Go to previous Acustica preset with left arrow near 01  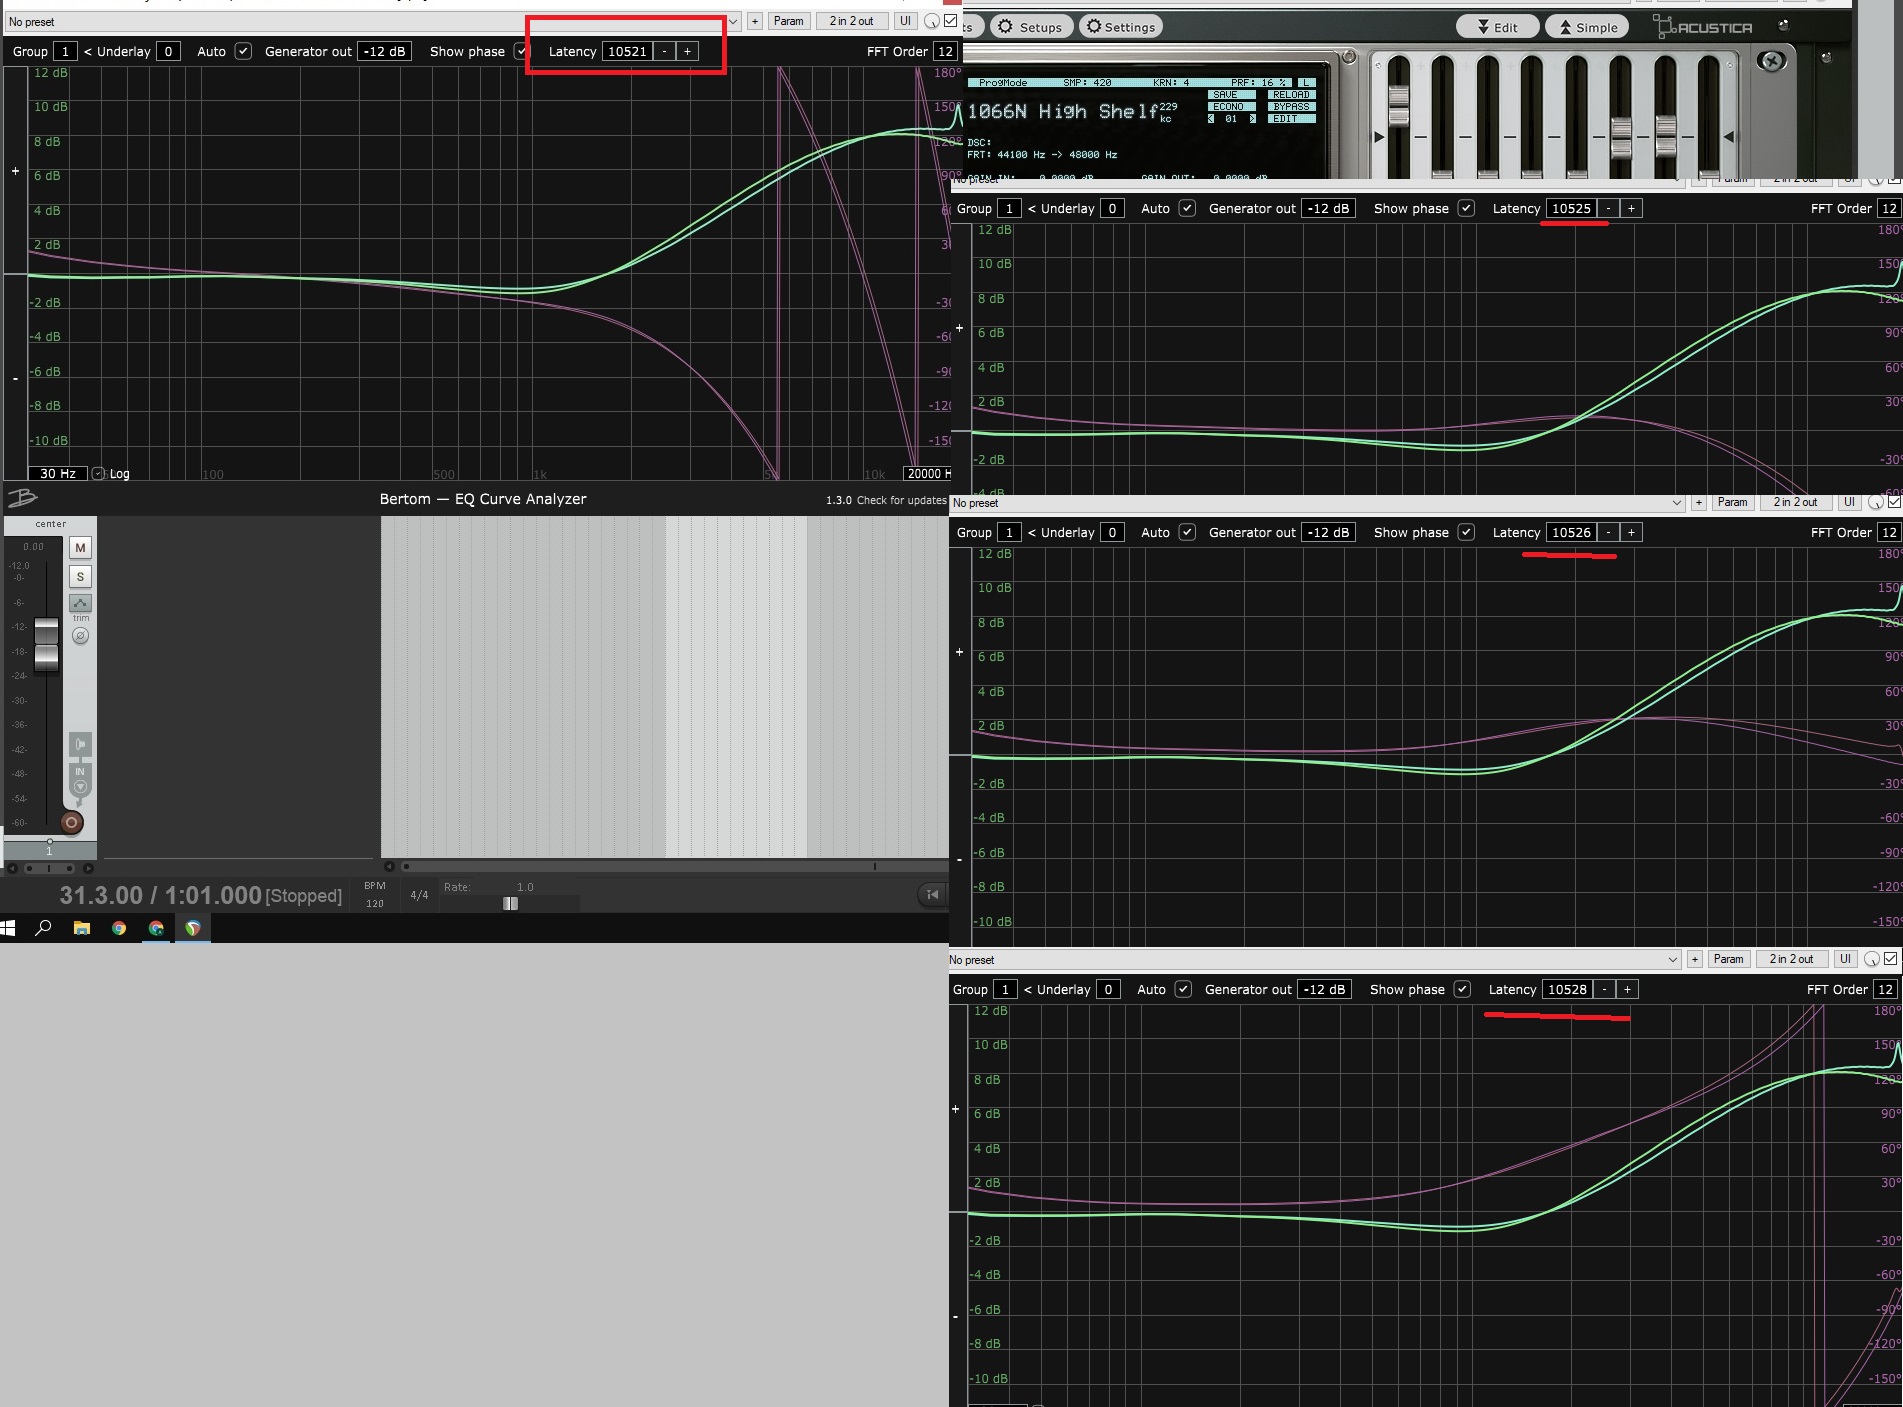(1211, 119)
